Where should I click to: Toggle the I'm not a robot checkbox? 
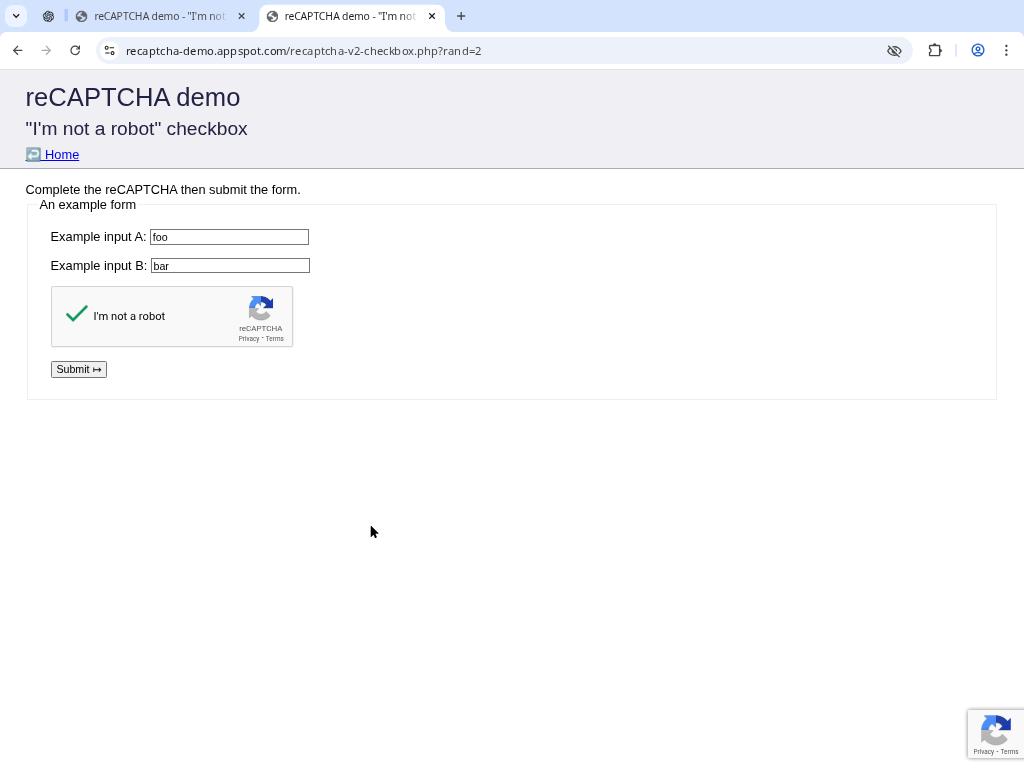click(x=76, y=315)
